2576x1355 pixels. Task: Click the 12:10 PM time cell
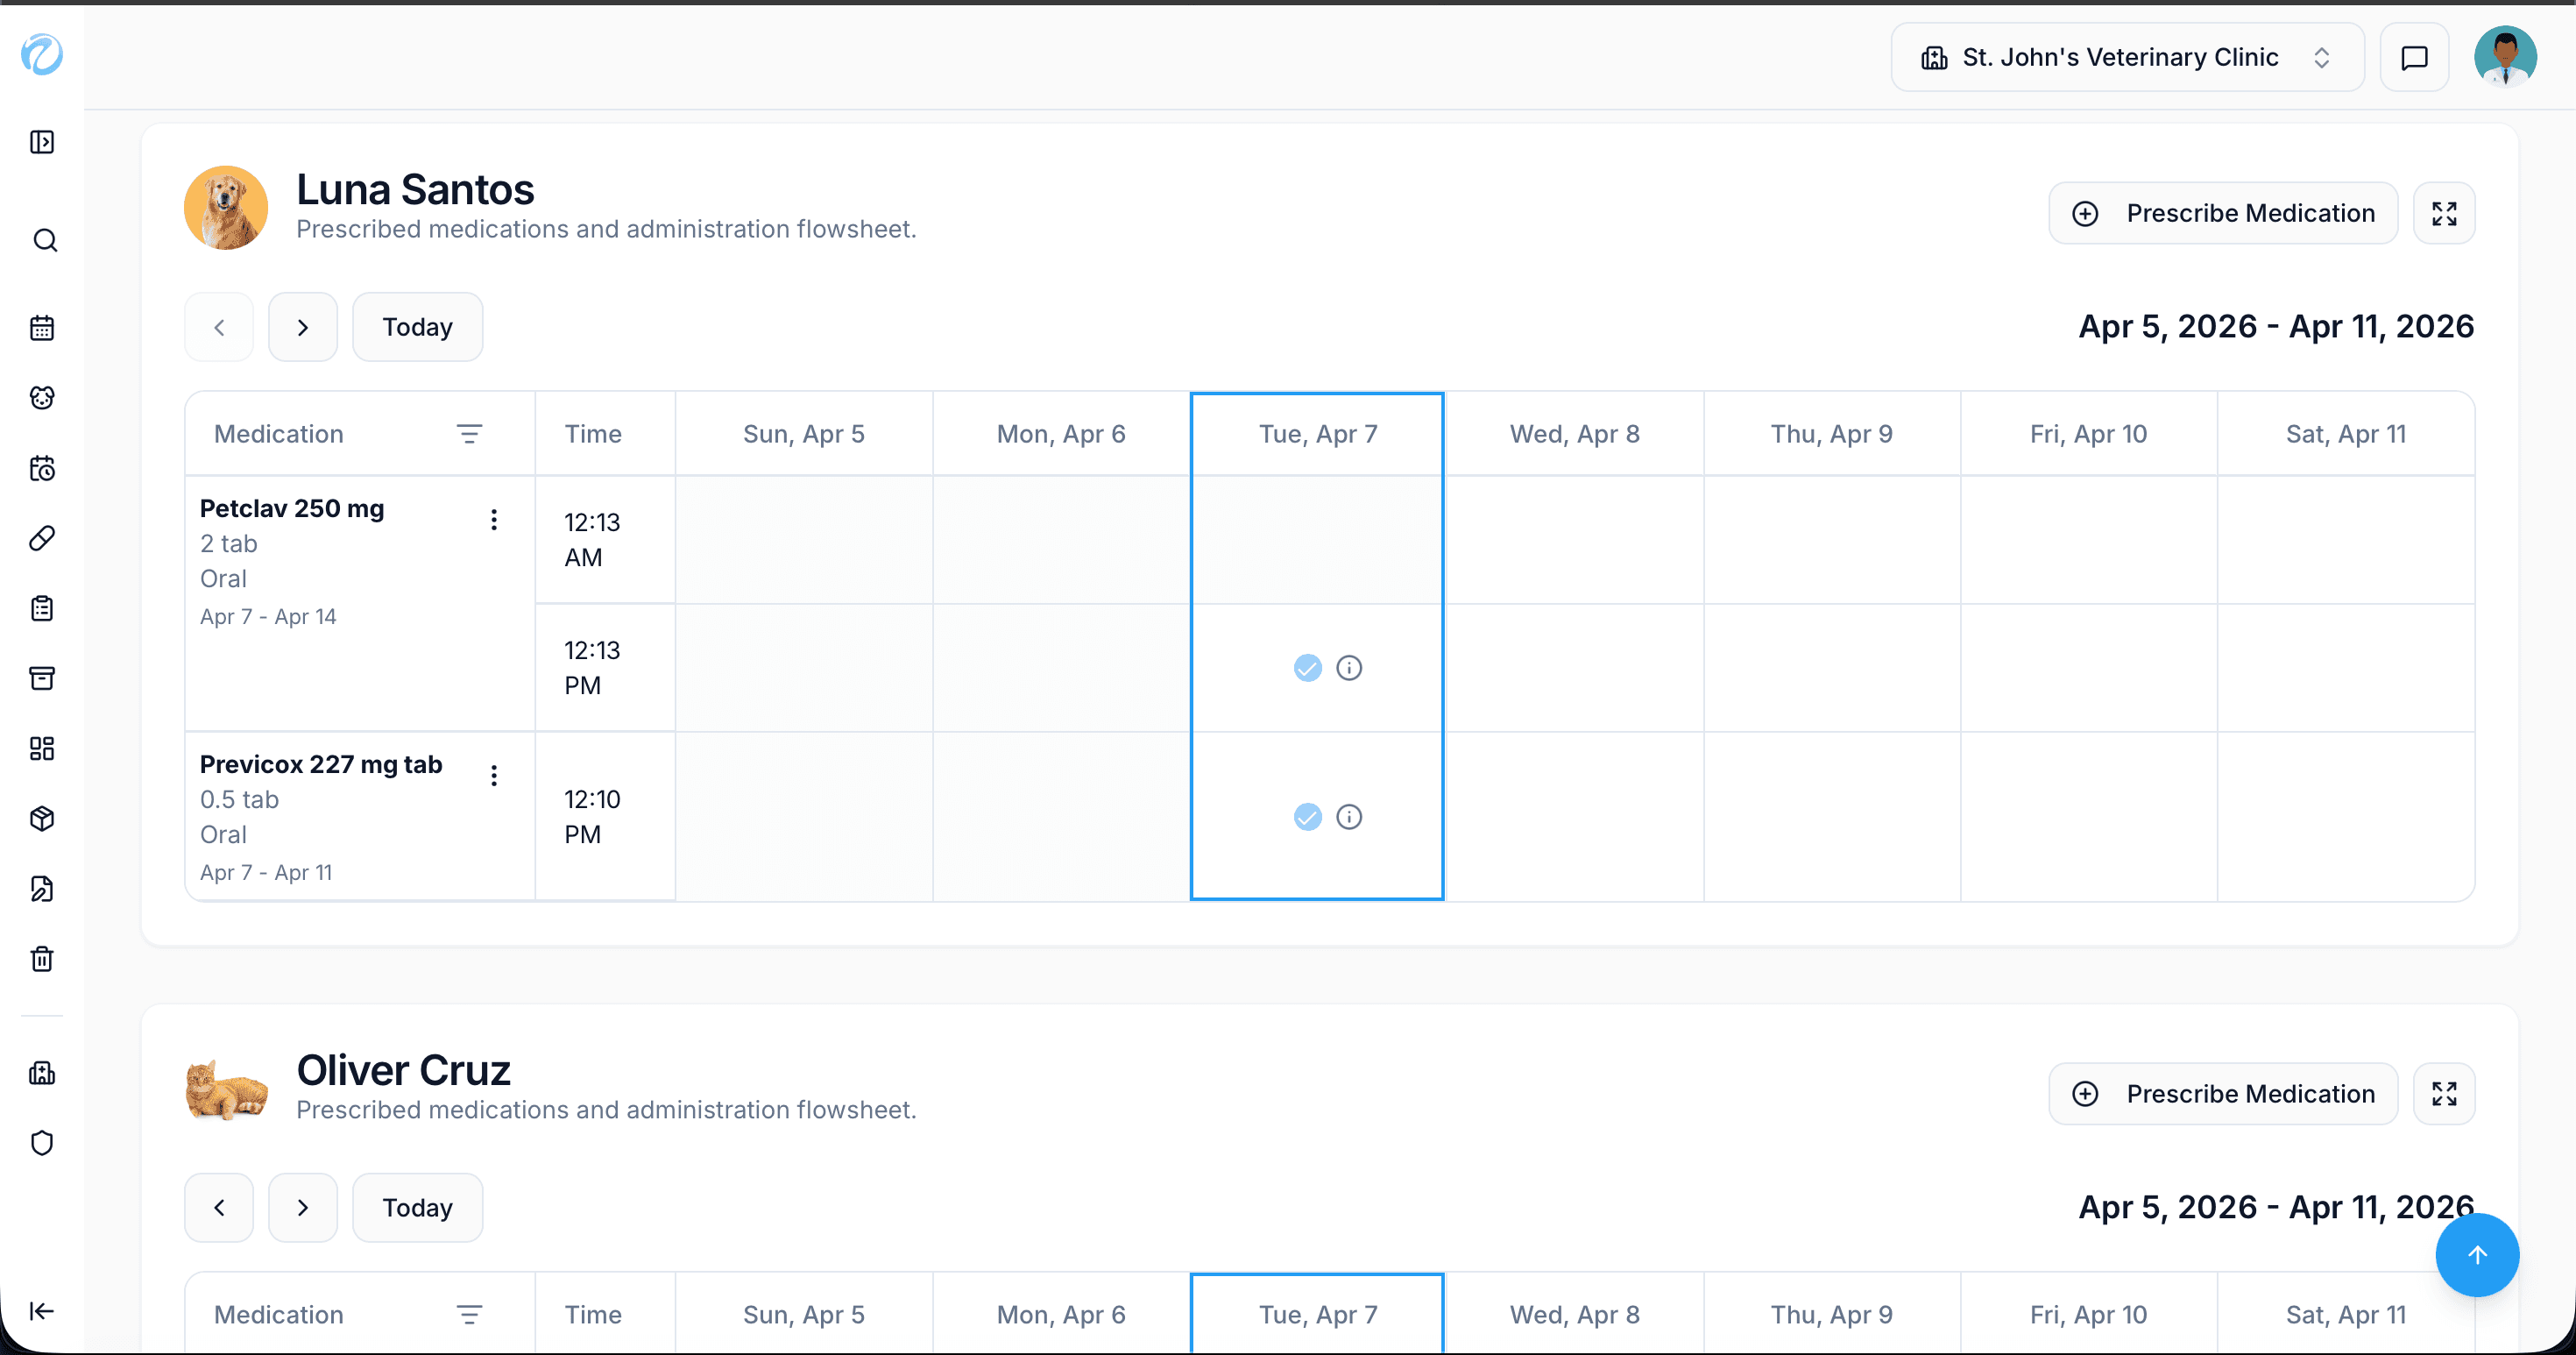coord(605,817)
